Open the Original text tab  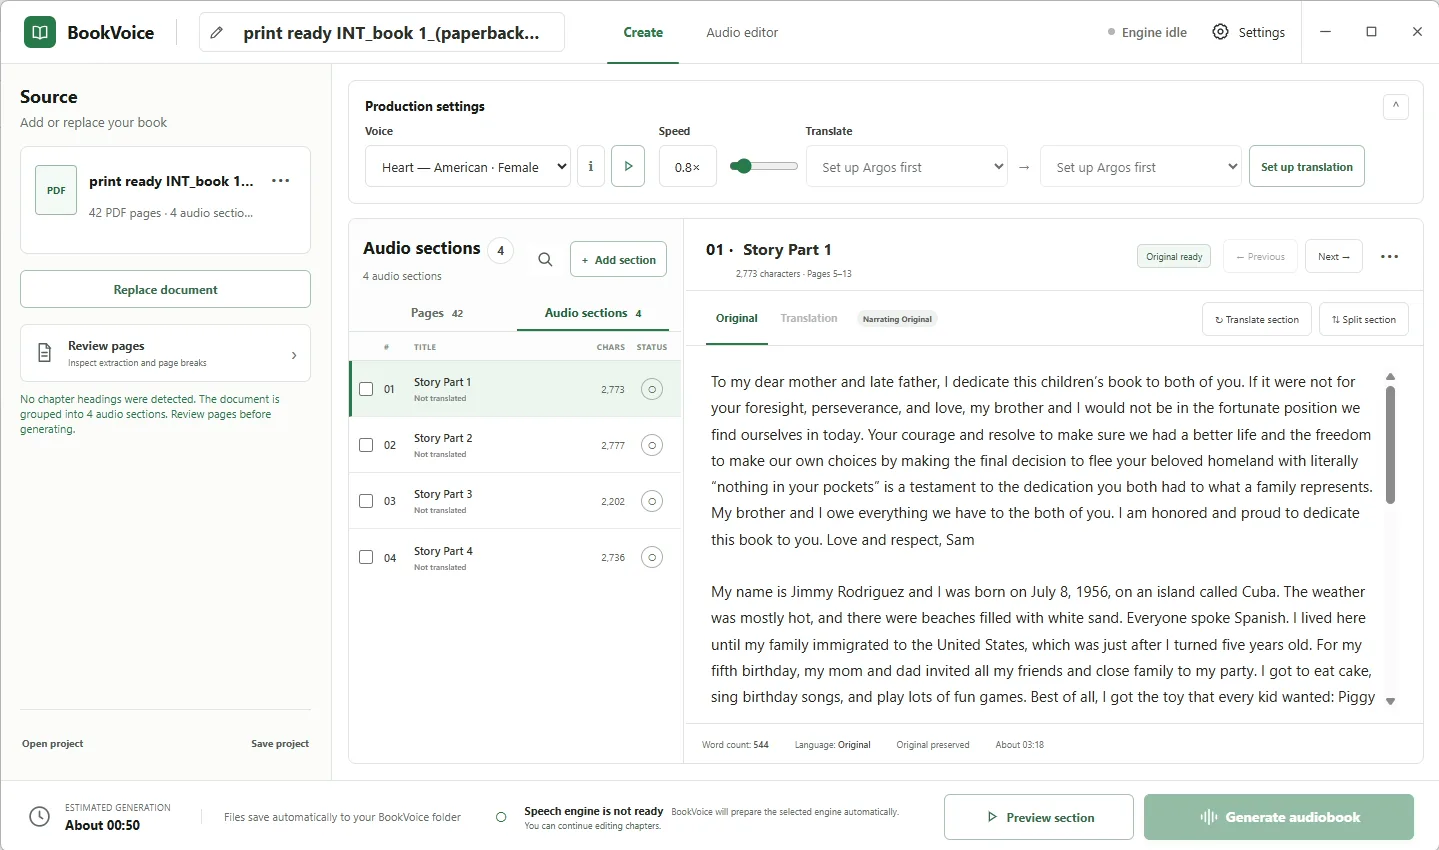click(737, 318)
